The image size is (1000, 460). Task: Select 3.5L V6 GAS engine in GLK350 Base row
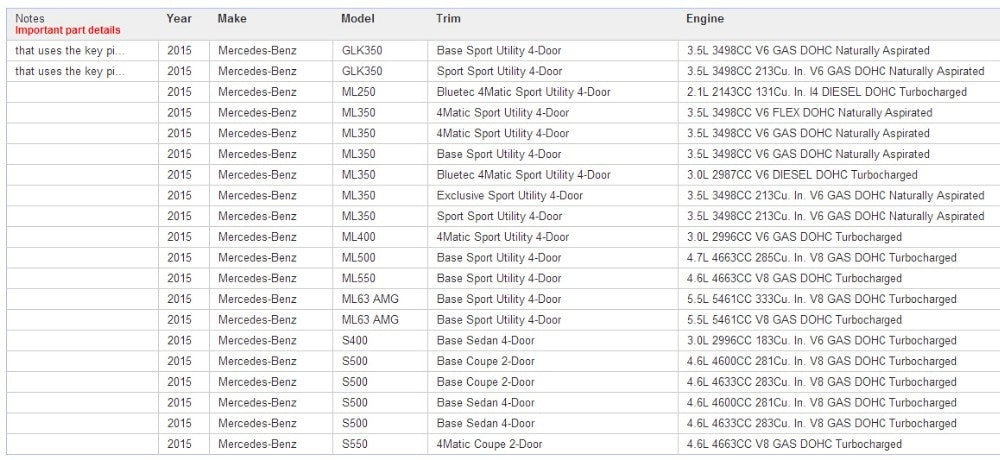coord(808,50)
